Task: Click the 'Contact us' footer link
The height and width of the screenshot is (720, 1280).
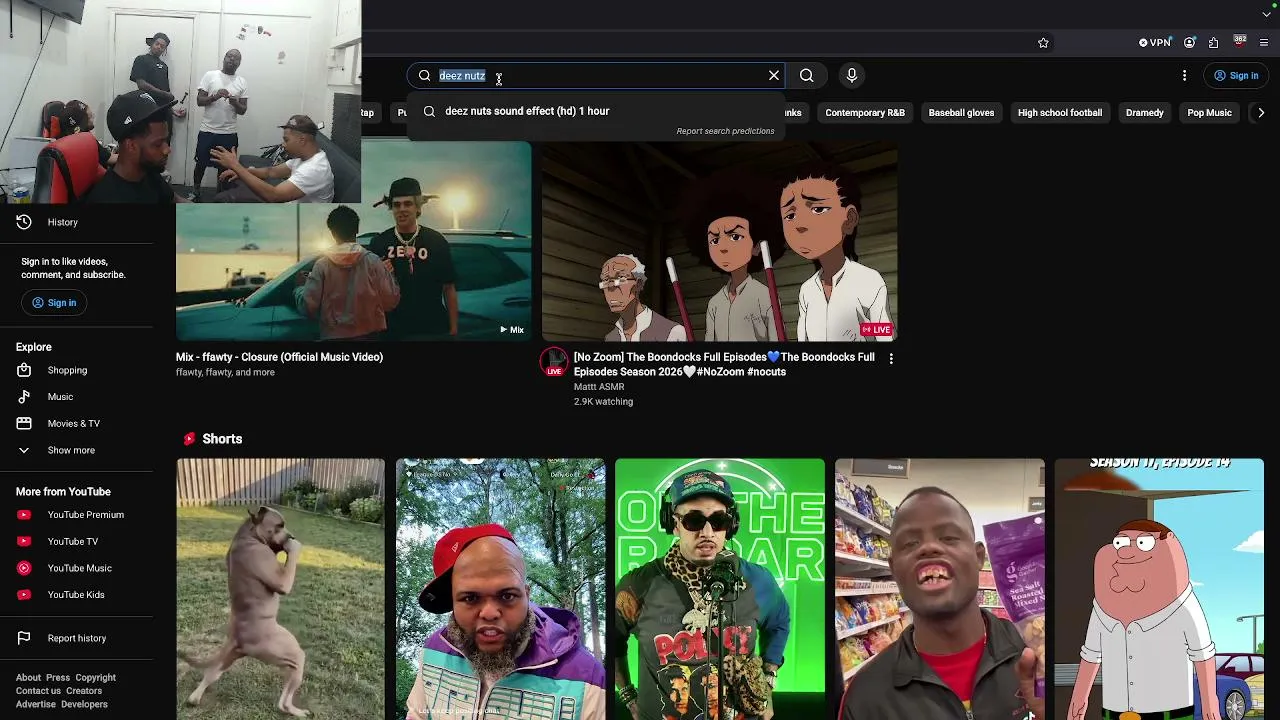Action: tap(38, 691)
